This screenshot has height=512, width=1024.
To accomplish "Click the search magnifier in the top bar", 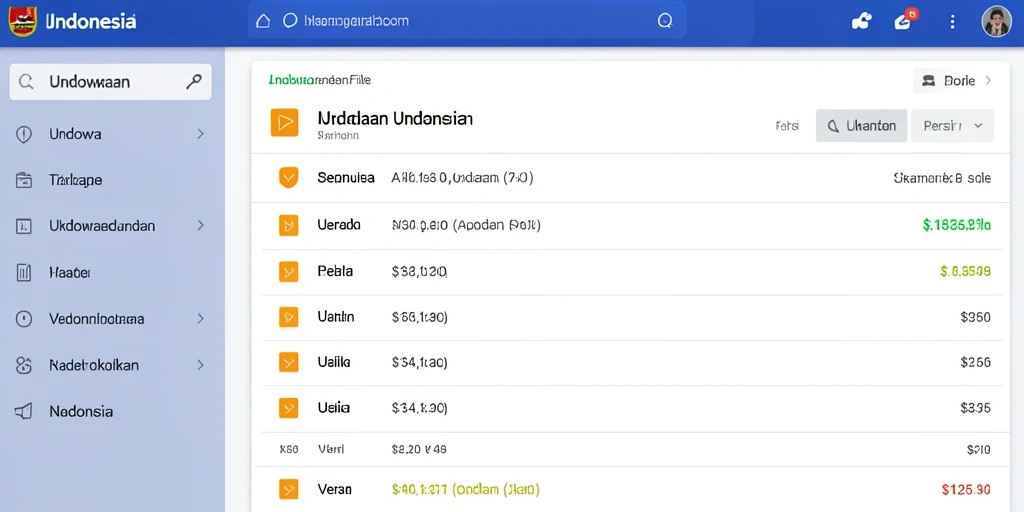I will pyautogui.click(x=665, y=21).
